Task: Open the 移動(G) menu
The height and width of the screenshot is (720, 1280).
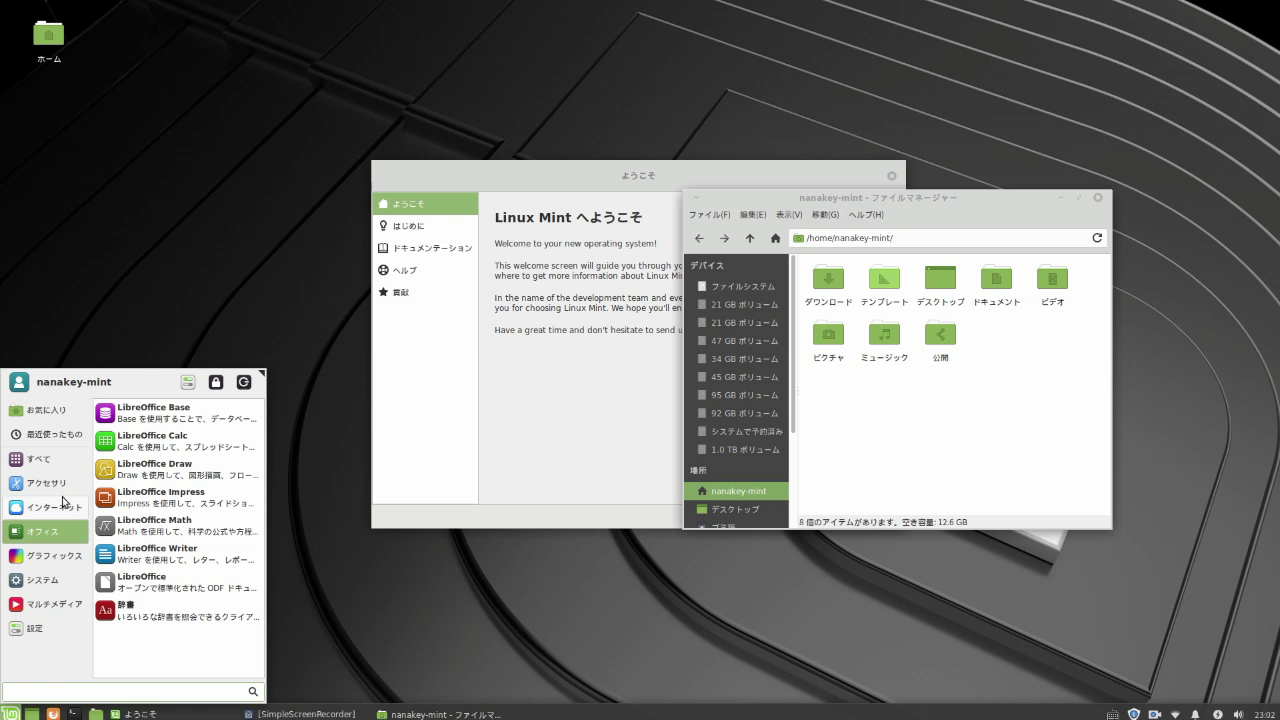Action: click(x=825, y=215)
